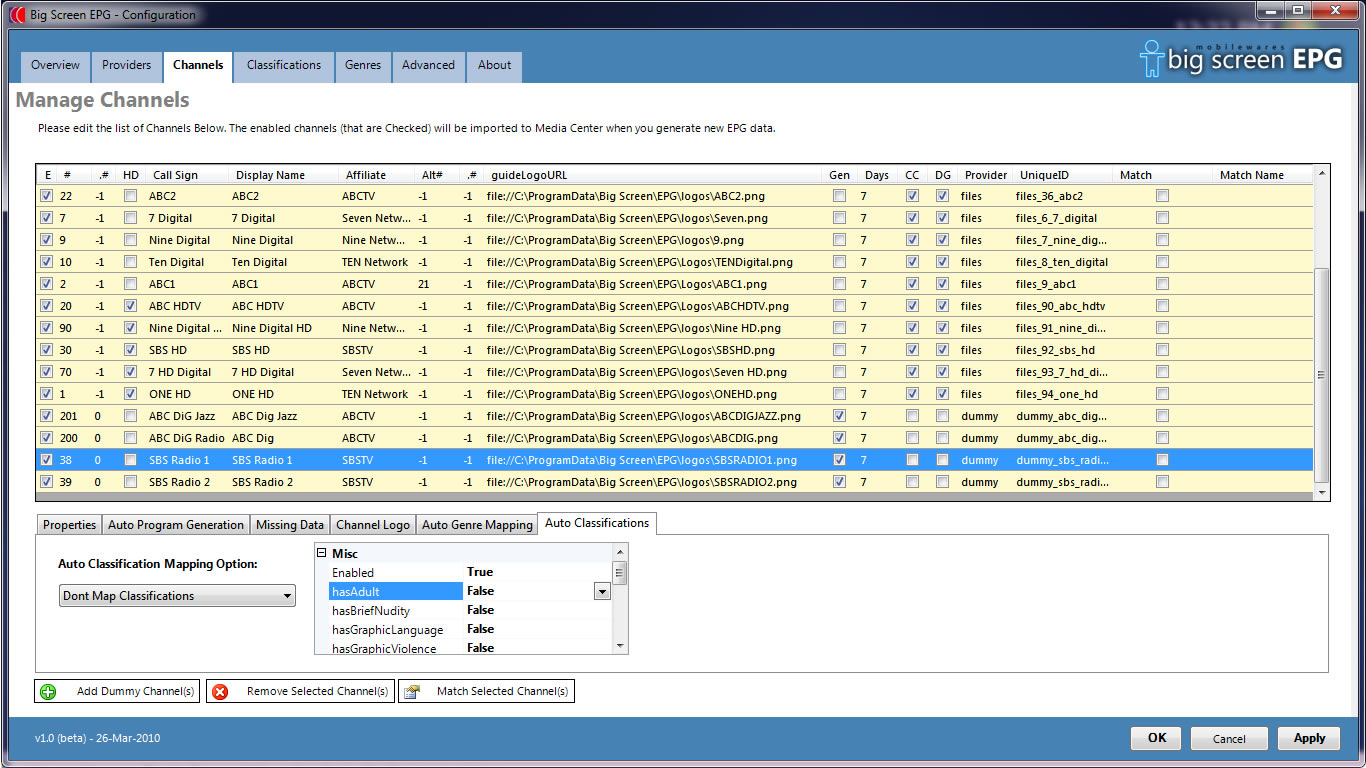The width and height of the screenshot is (1366, 768).
Task: Click the guideLogoURL column header
Action: coord(529,175)
